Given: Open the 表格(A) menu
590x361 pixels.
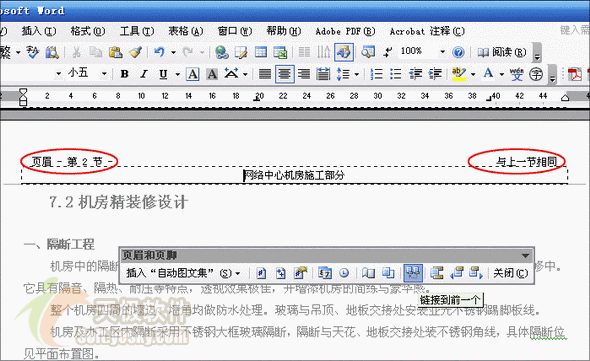Looking at the screenshot, I should (186, 31).
